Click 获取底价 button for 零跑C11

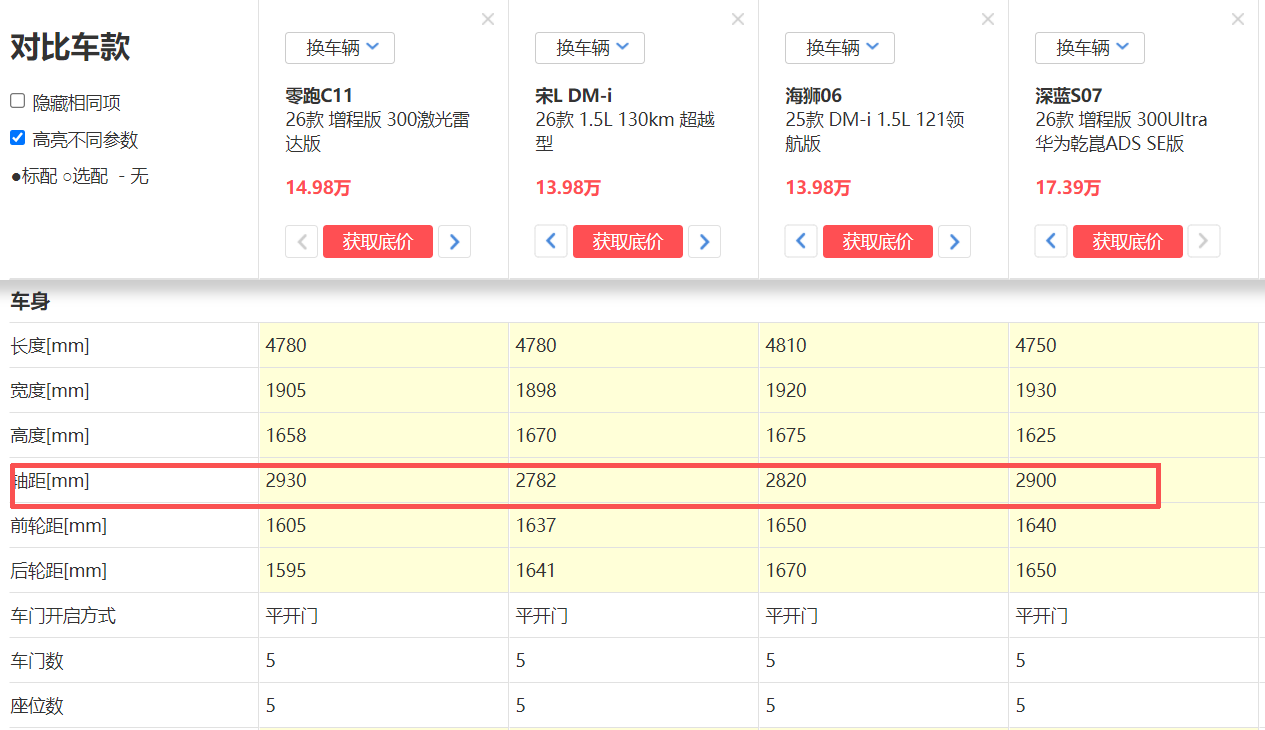(x=377, y=241)
